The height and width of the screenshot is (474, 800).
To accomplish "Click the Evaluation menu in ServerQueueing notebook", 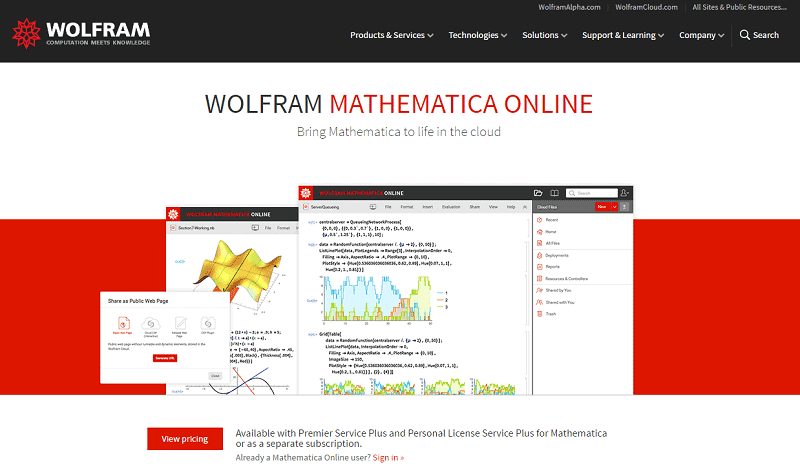I will click(x=451, y=207).
